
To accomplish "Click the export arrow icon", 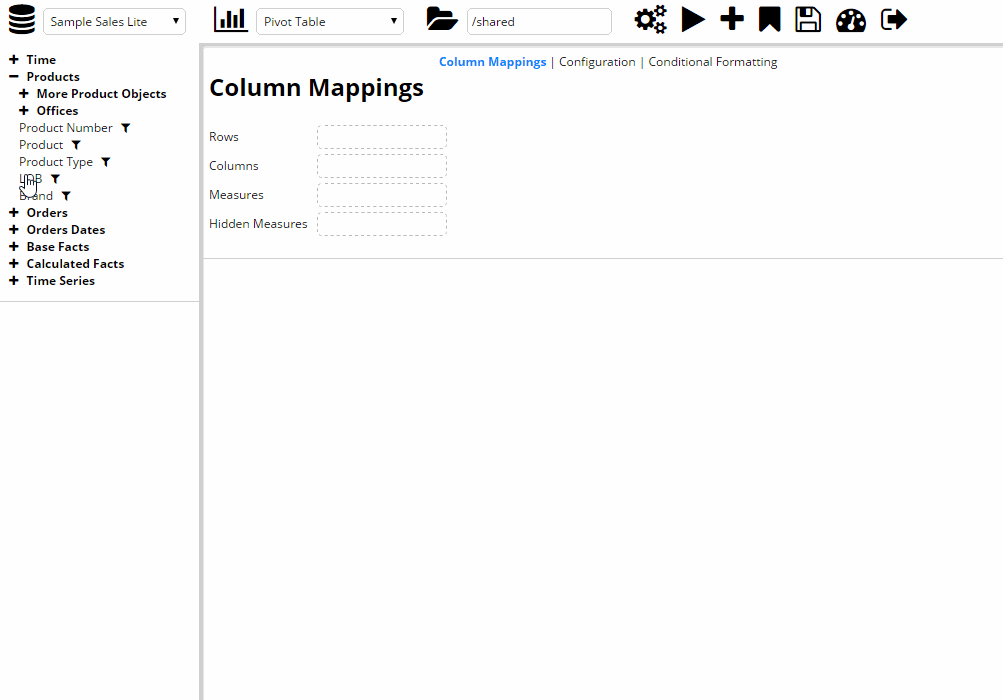I will 894,19.
